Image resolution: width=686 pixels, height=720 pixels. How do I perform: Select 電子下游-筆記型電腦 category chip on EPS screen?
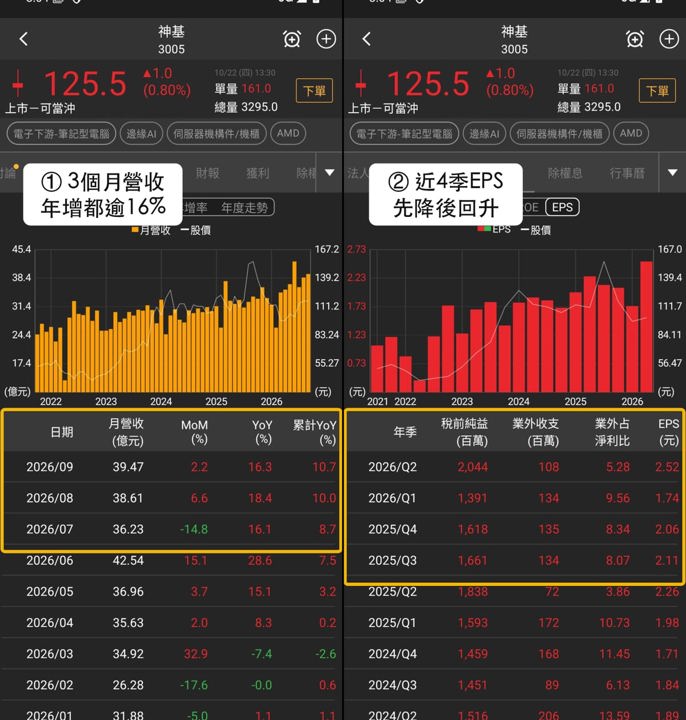404,134
